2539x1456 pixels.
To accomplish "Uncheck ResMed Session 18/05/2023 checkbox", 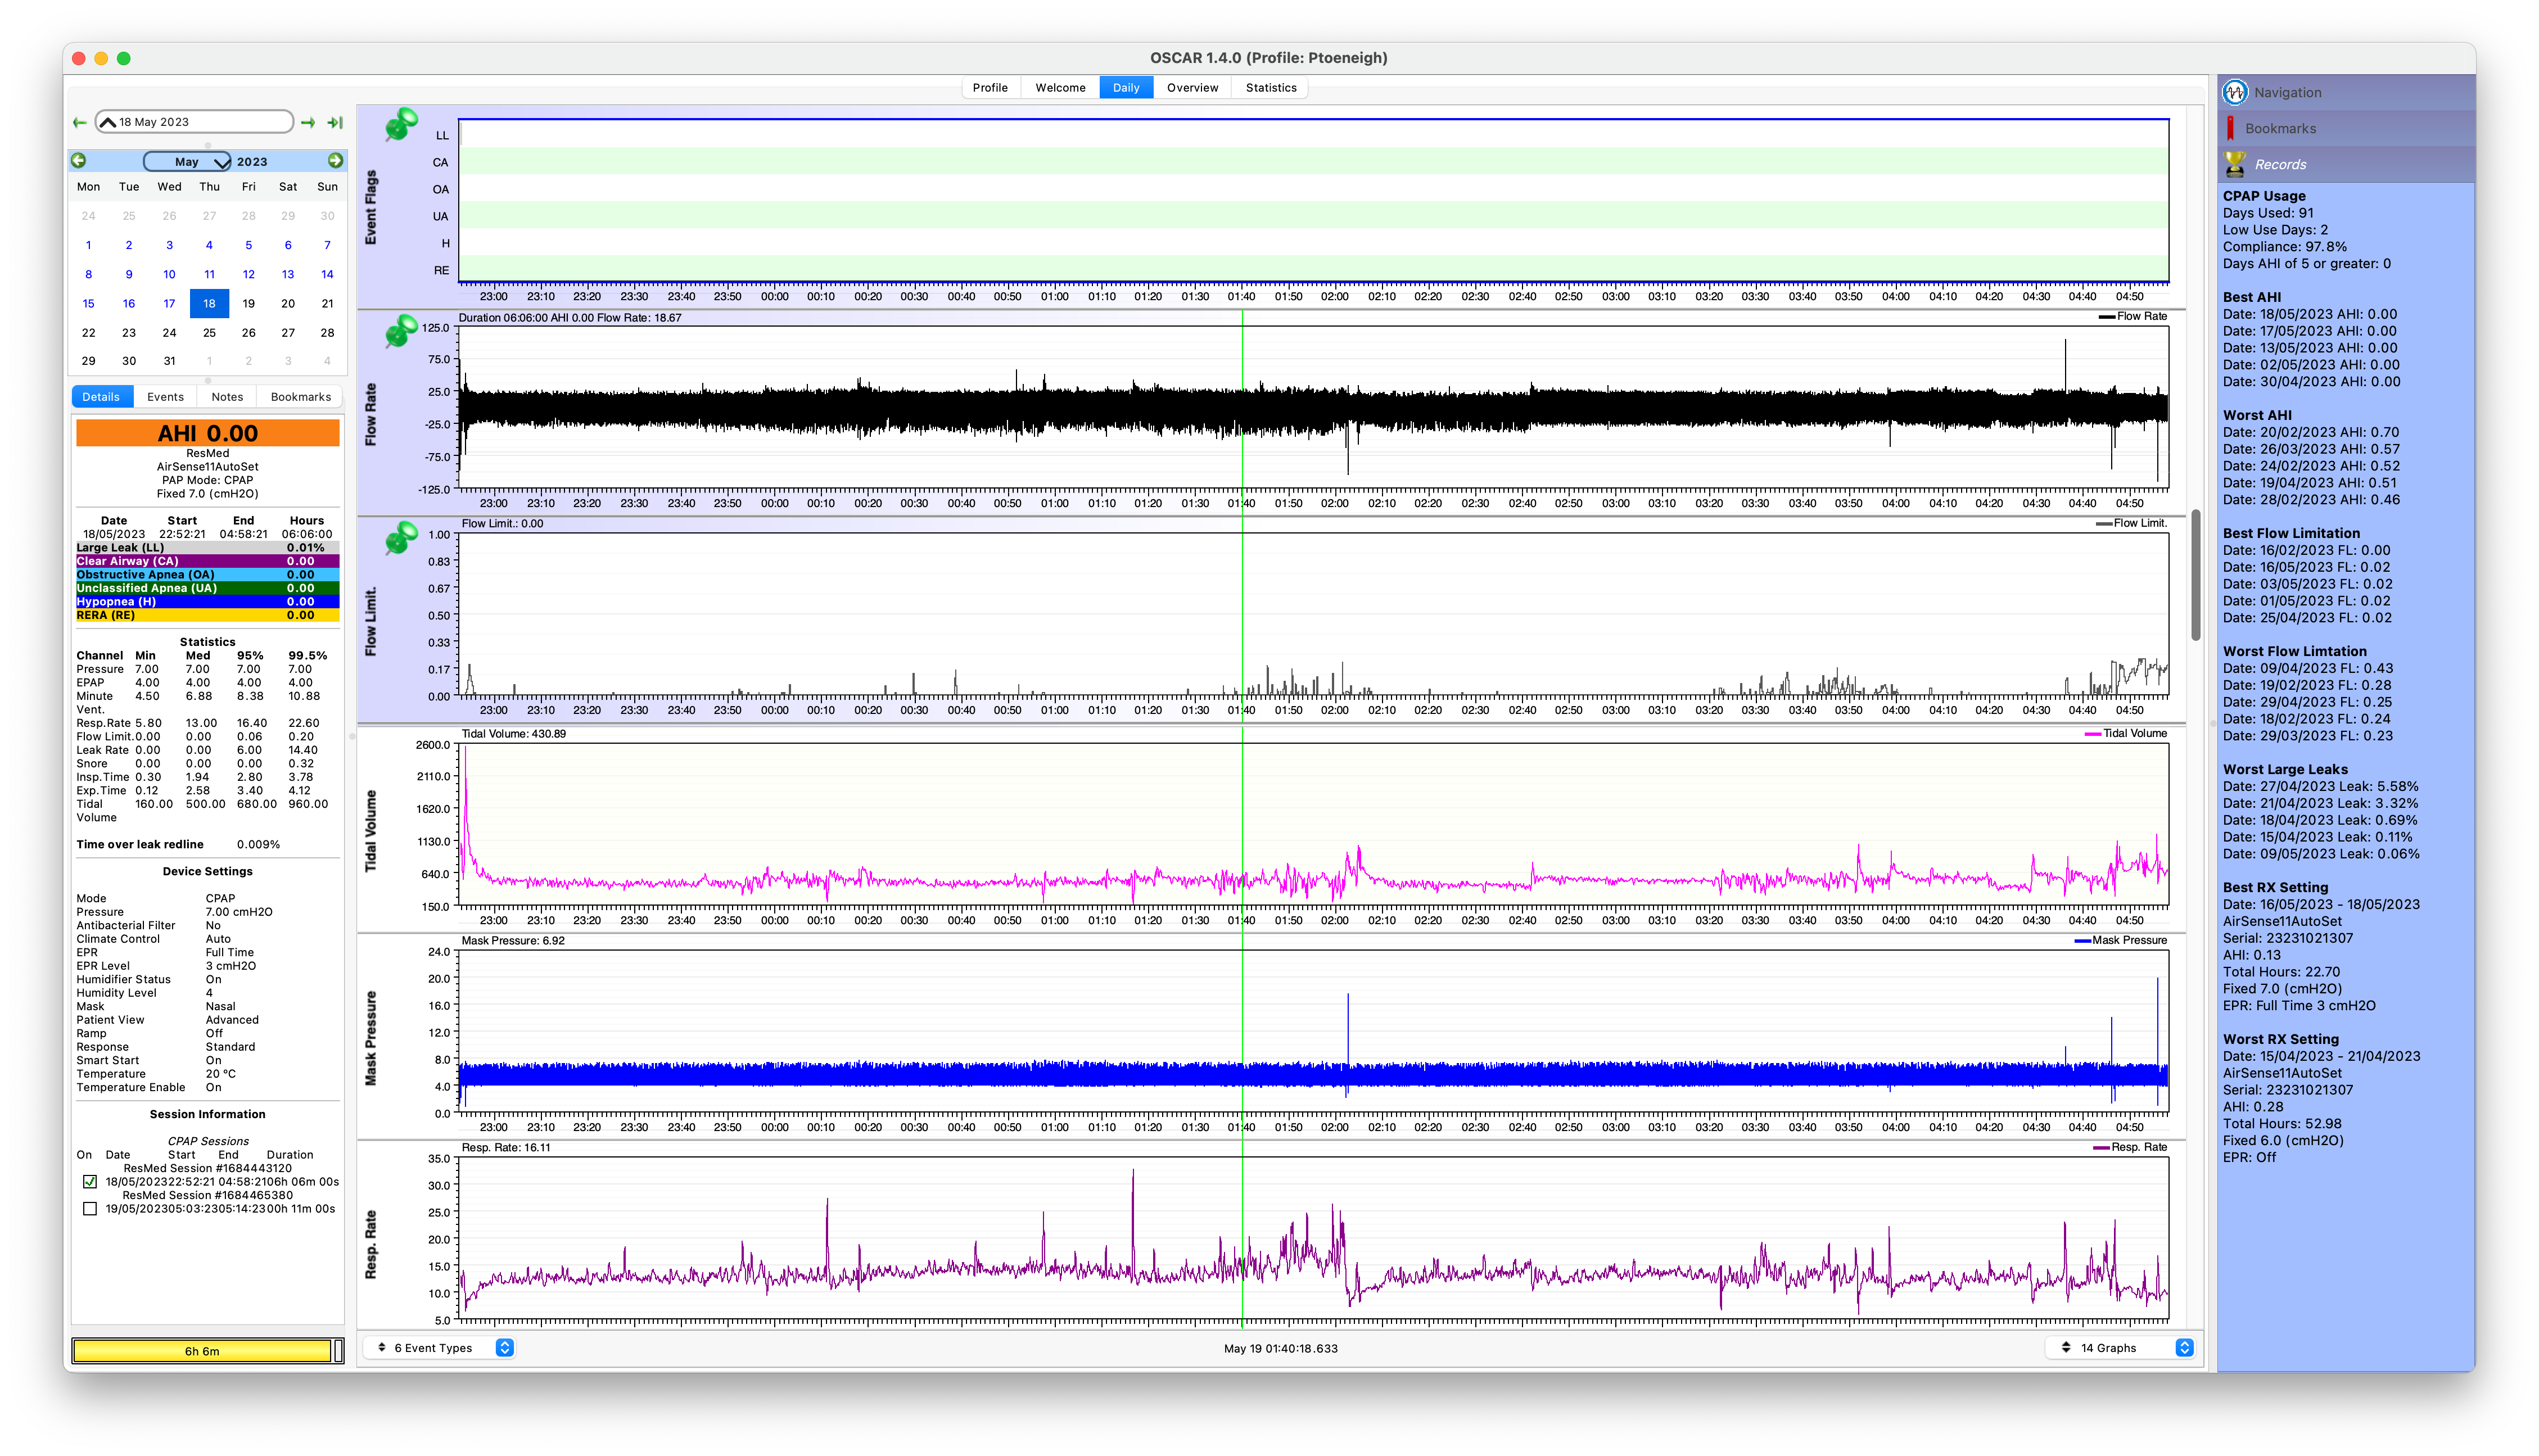I will coord(90,1181).
